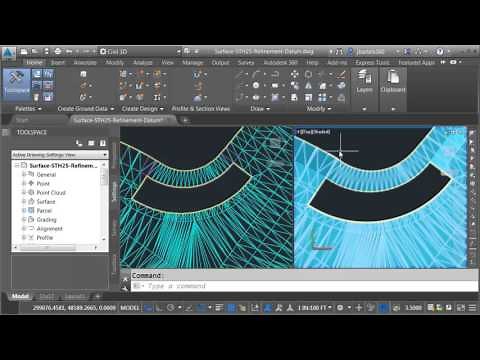Click the Save icon in quick access toolbar
This screenshot has height=360, width=480.
[x=46, y=51]
